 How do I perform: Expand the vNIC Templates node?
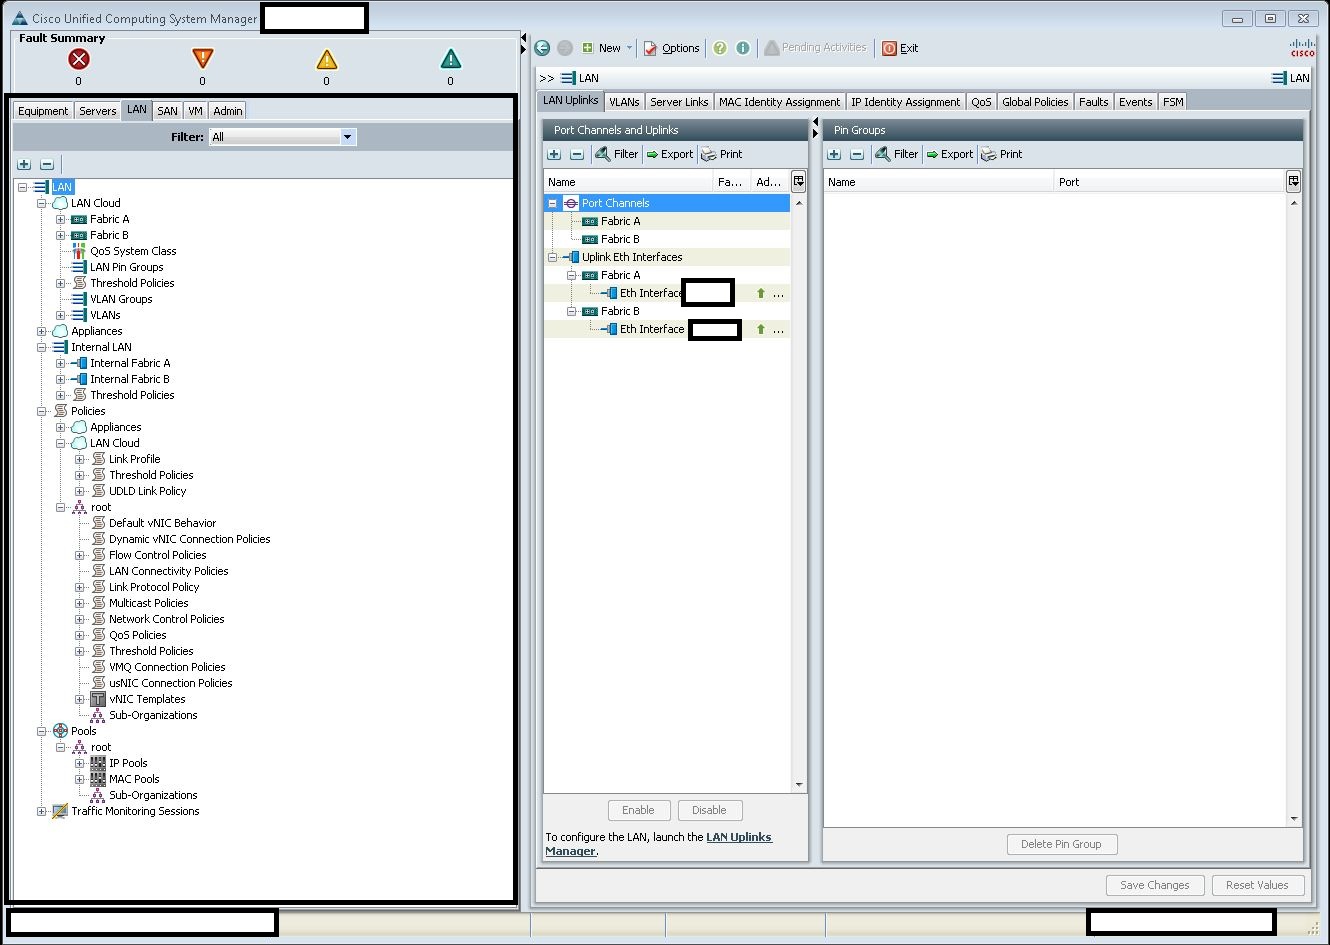tap(79, 699)
